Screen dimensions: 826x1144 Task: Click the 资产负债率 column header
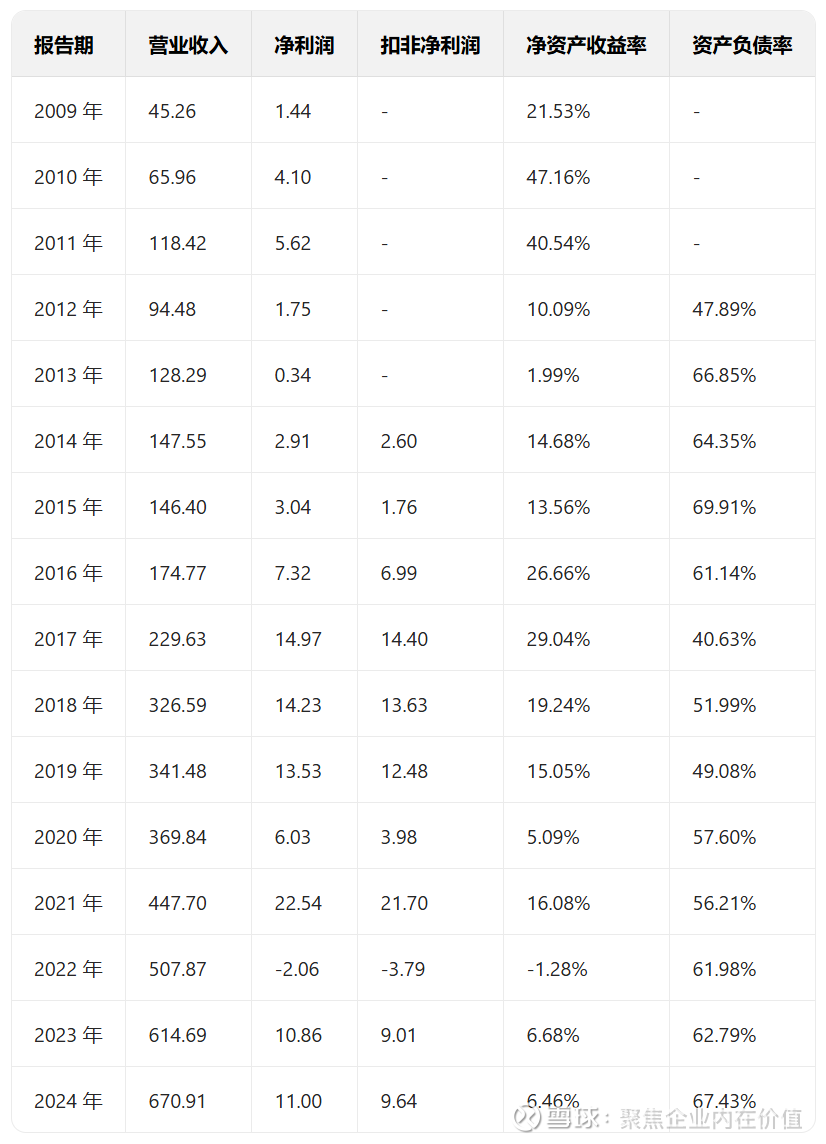742,45
